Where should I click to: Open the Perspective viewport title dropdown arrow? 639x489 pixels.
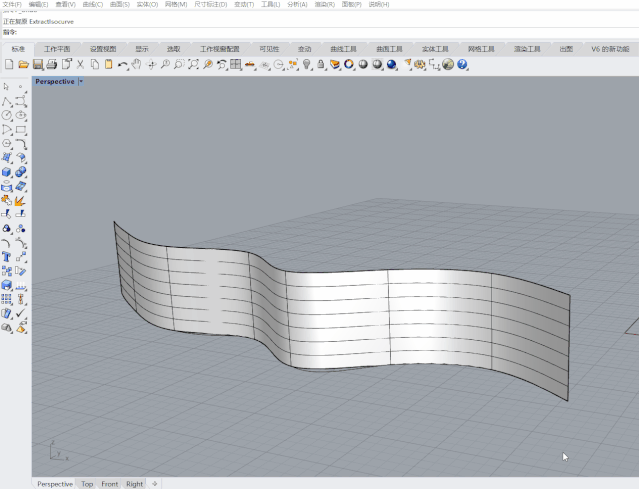81,82
